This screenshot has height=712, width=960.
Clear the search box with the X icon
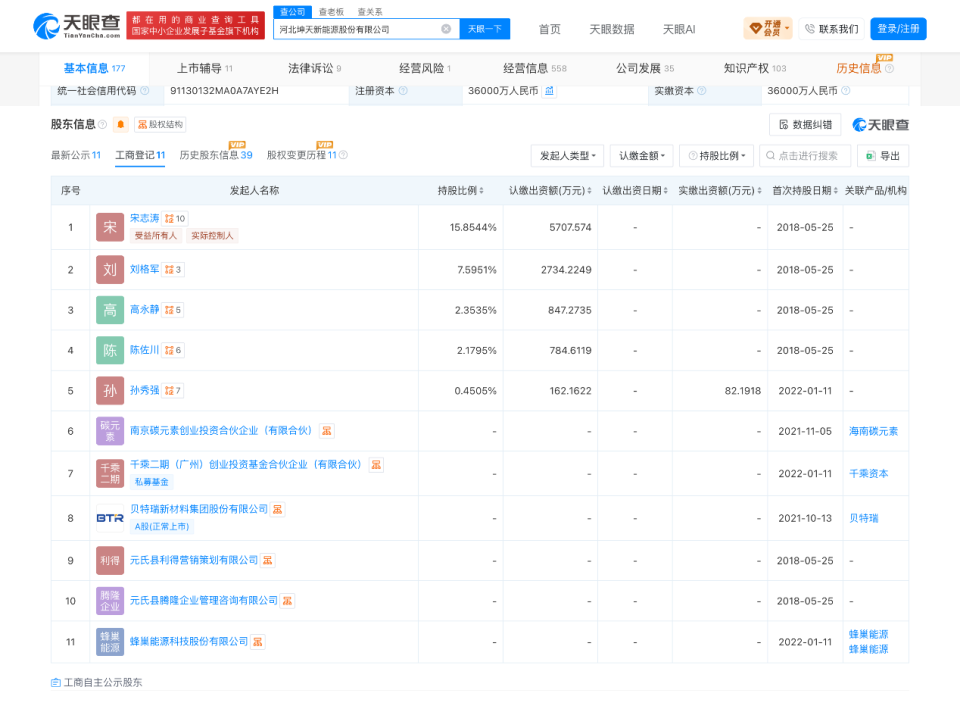pyautogui.click(x=446, y=29)
